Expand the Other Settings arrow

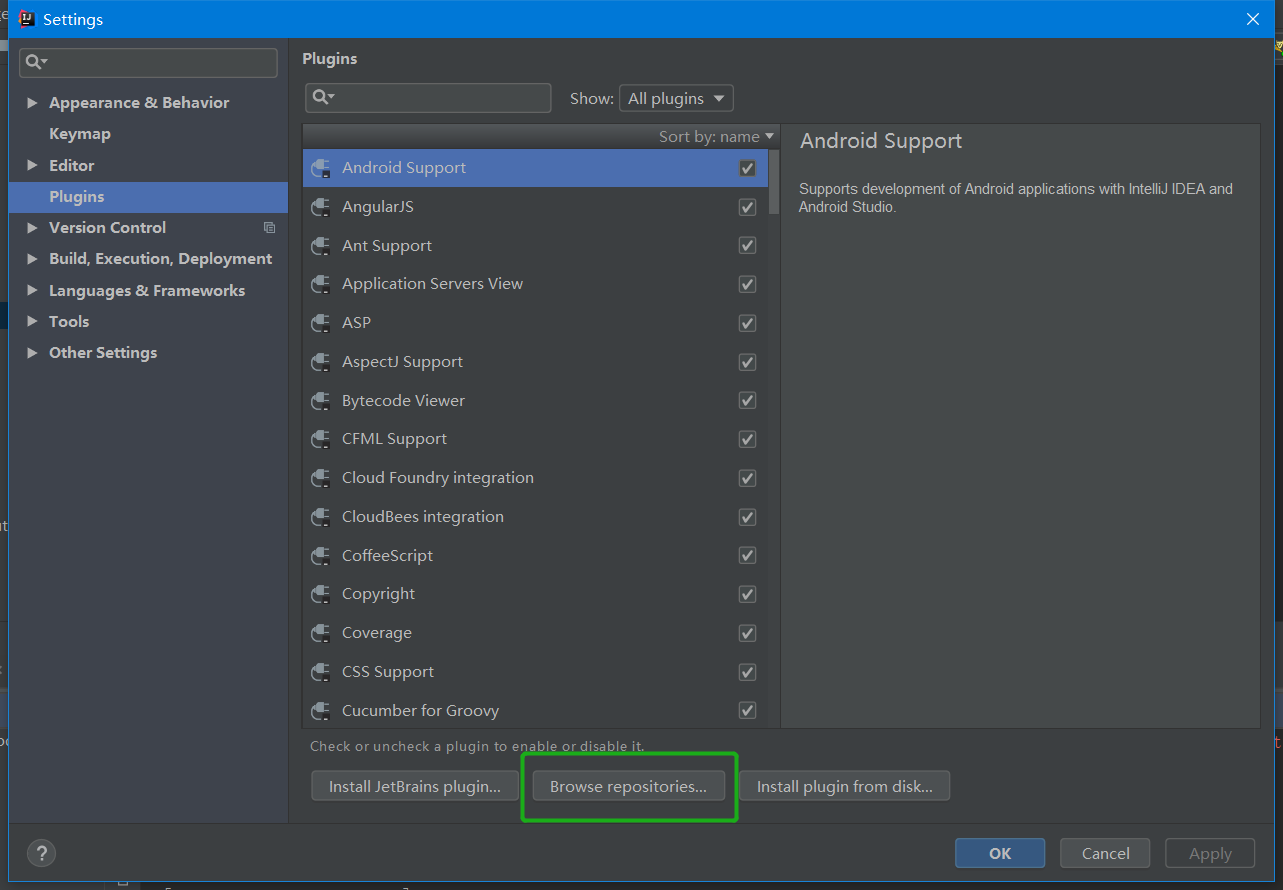pos(32,353)
